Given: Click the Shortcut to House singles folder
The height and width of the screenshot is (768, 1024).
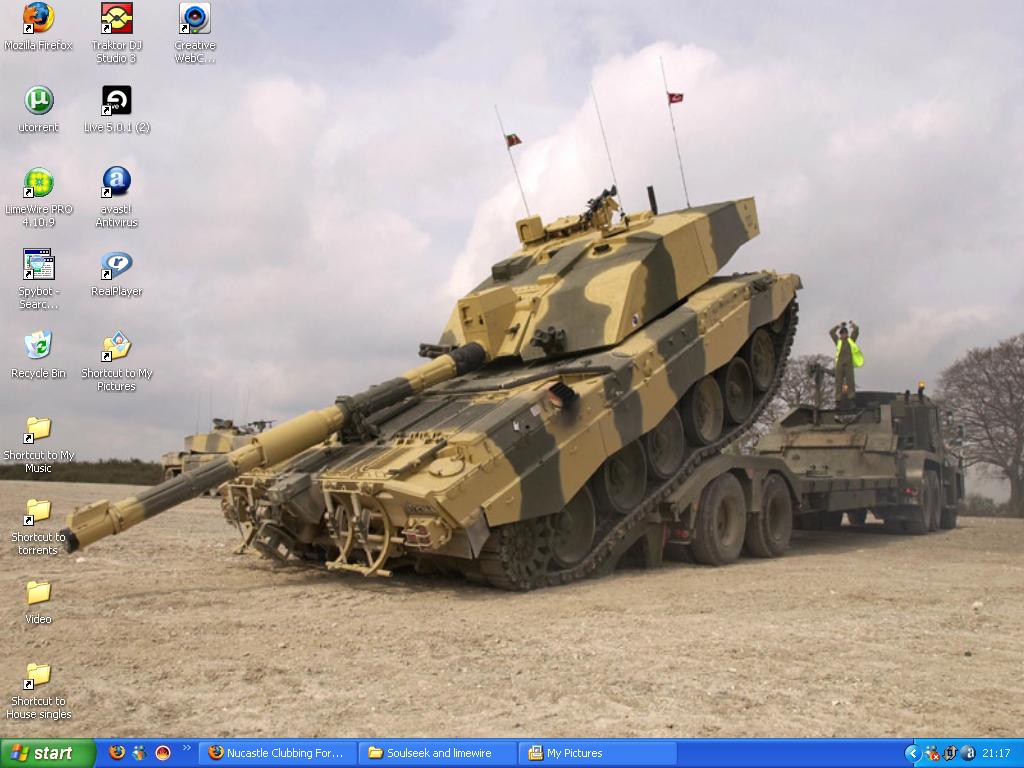Looking at the screenshot, I should tap(38, 676).
